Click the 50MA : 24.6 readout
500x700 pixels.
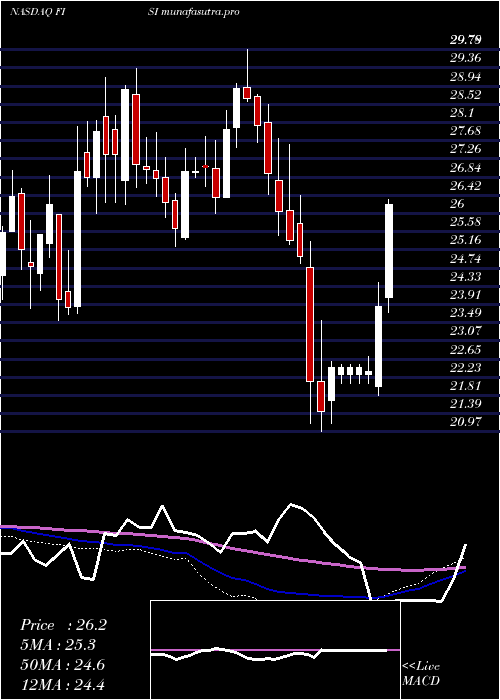coord(62,665)
